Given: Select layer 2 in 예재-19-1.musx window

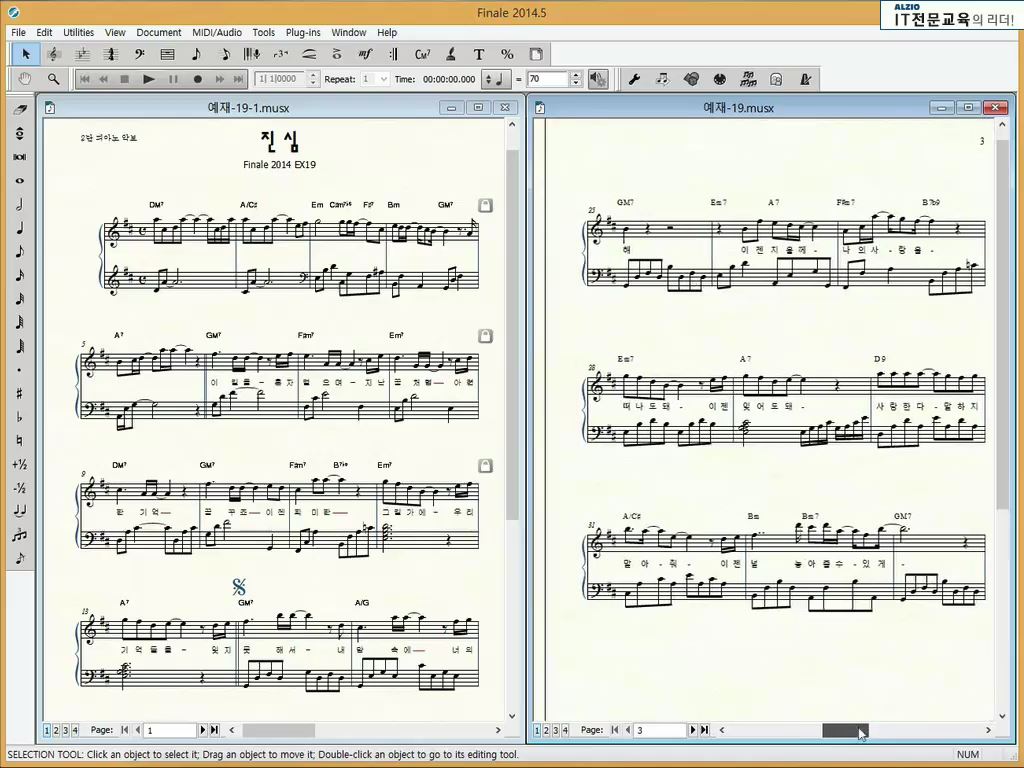Looking at the screenshot, I should (x=56, y=729).
